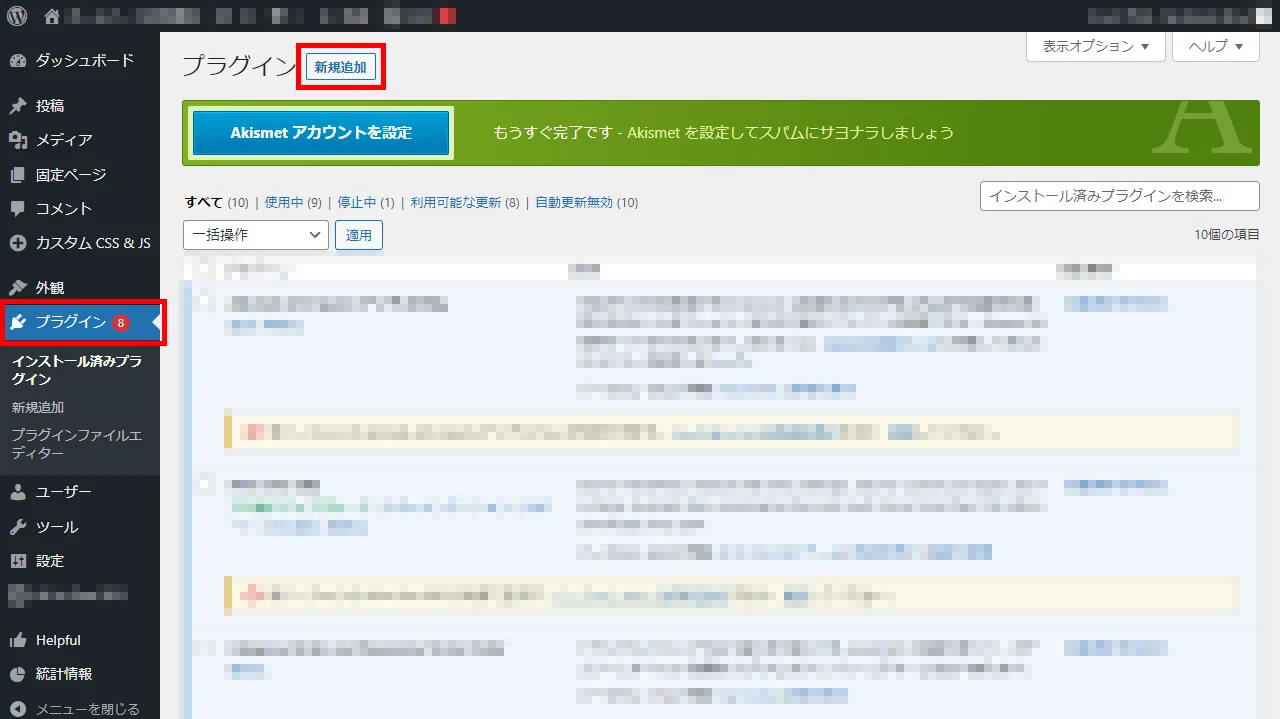
Task: Click the Akismet アカウントを設定 button
Action: pyautogui.click(x=321, y=132)
